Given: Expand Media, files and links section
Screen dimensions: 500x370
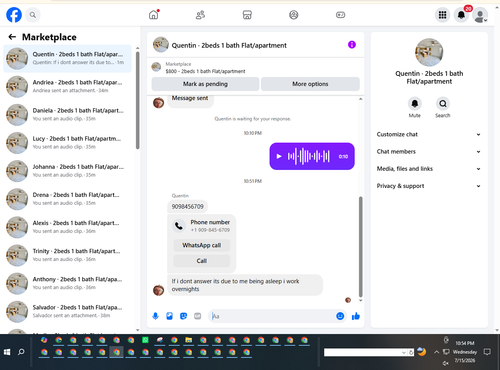Looking at the screenshot, I should pos(429,169).
